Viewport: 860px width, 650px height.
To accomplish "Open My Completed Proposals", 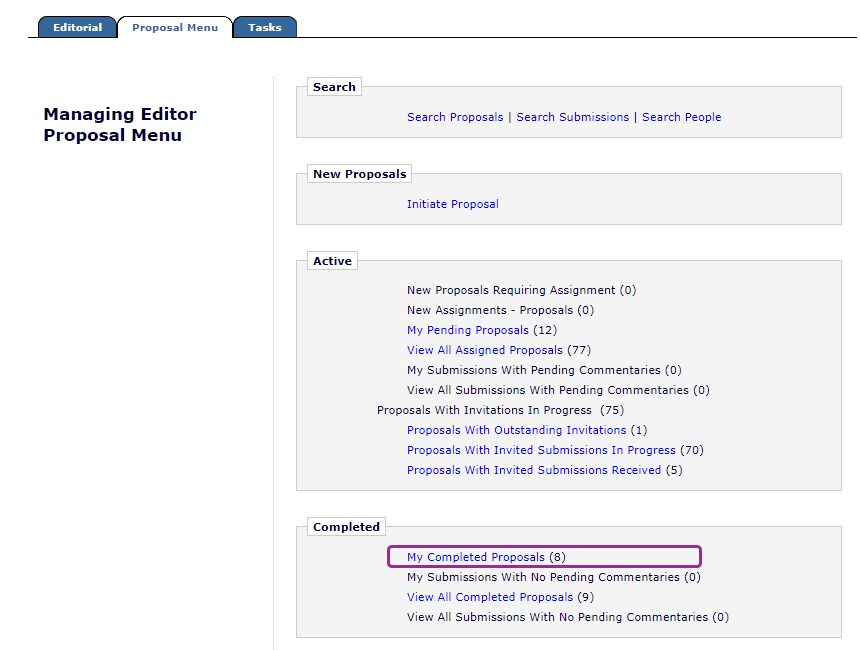I will tap(476, 557).
